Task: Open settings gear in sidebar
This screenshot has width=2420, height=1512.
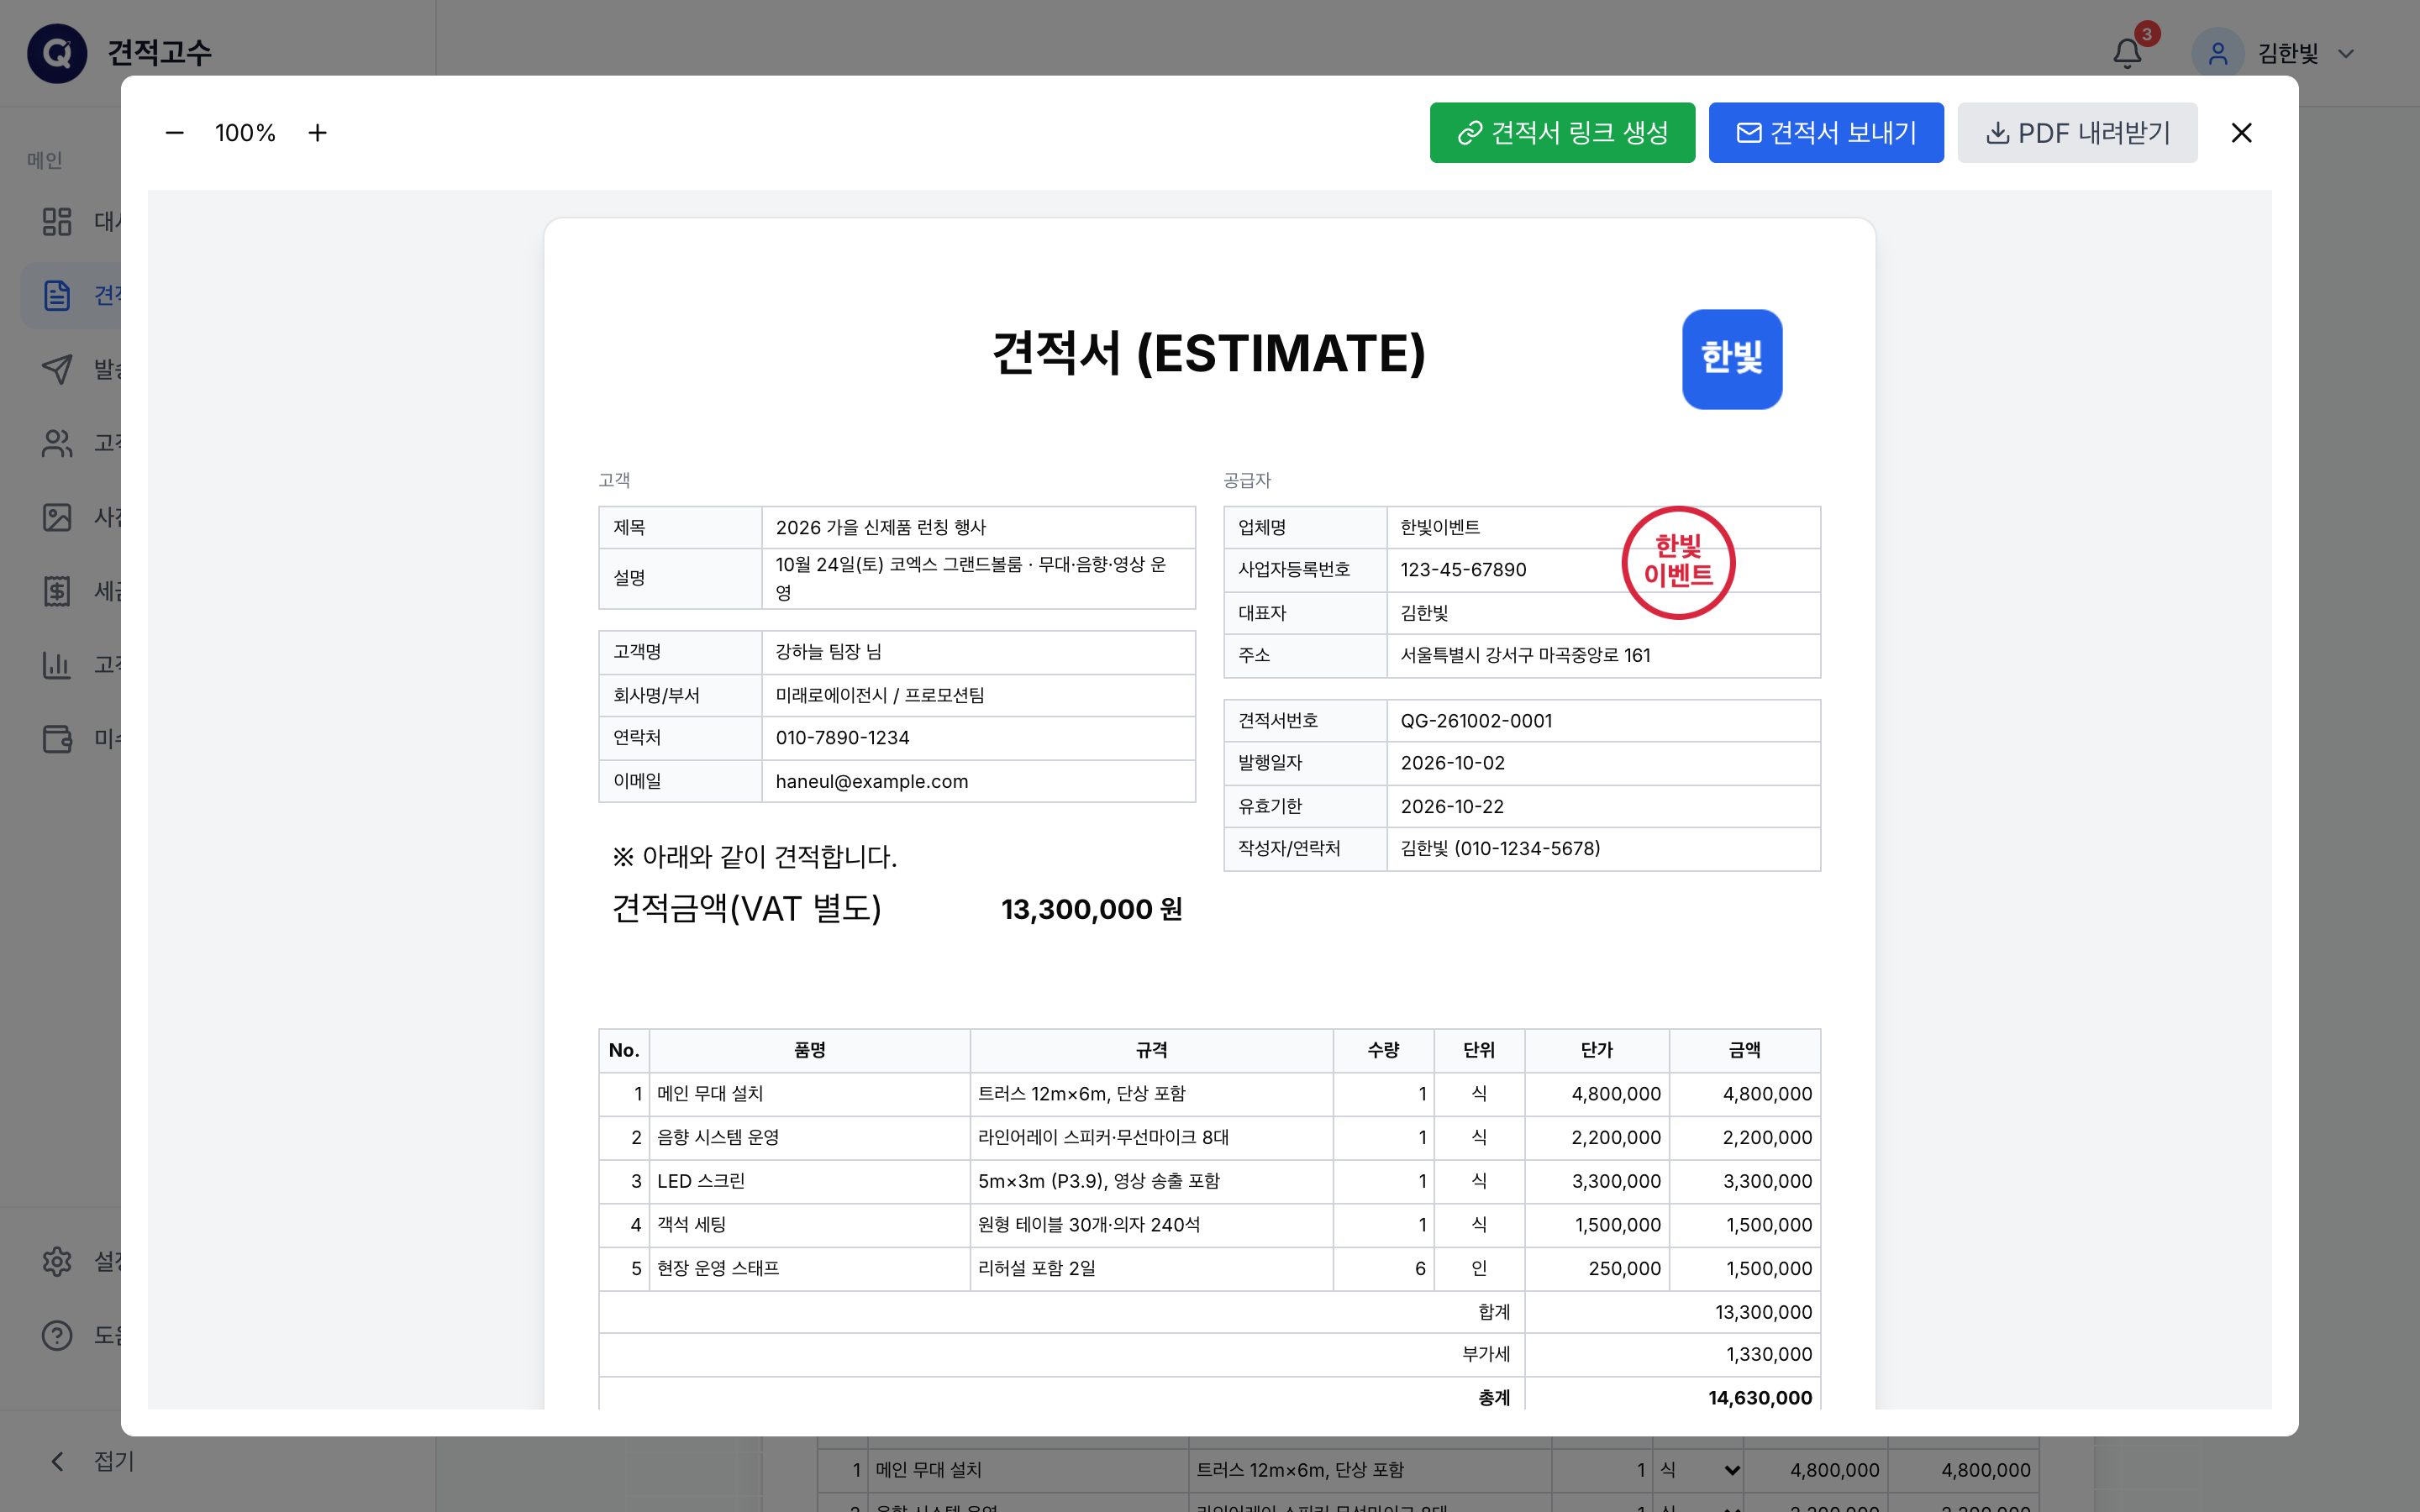Action: pyautogui.click(x=57, y=1261)
